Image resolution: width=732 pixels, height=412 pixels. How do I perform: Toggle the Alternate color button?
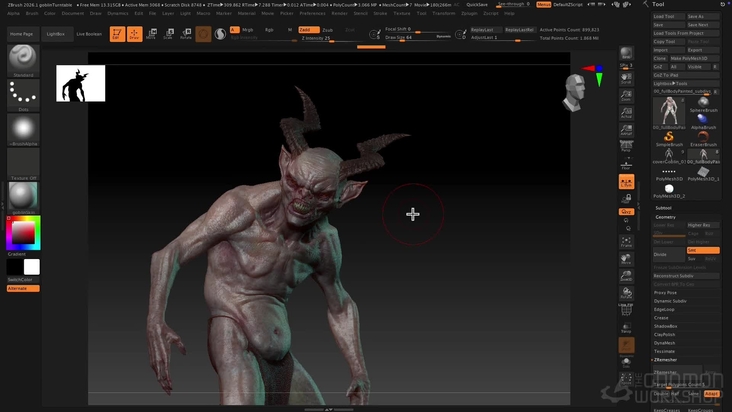pos(23,288)
